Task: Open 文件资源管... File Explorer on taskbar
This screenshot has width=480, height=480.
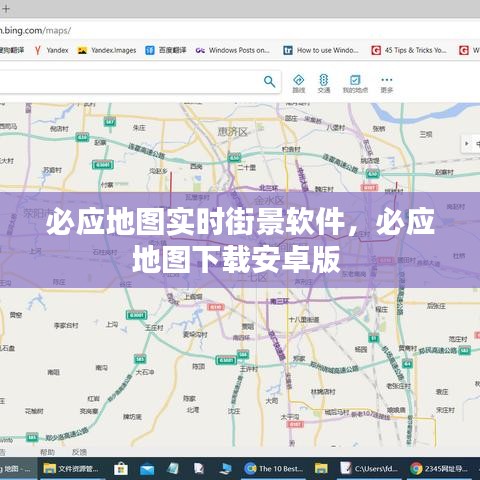Action: (72, 469)
